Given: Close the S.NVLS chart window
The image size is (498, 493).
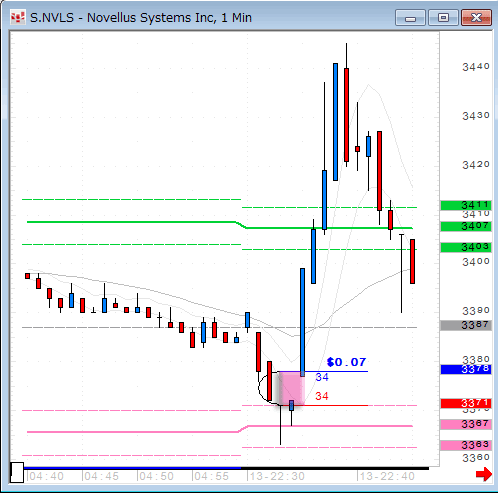Looking at the screenshot, I should point(476,18).
